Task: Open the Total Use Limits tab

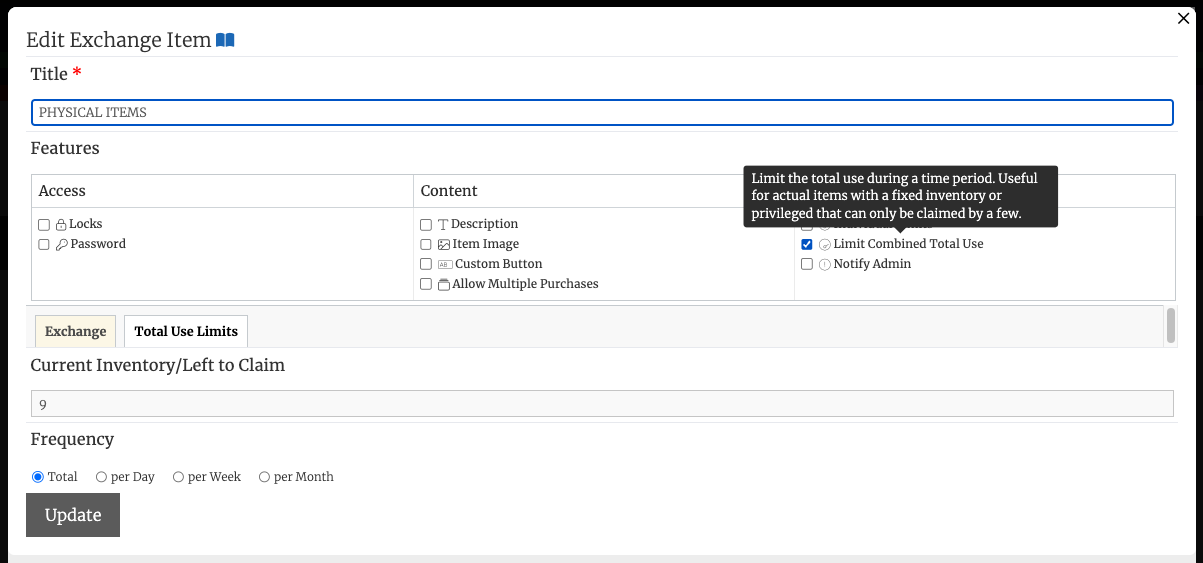Action: [x=186, y=331]
